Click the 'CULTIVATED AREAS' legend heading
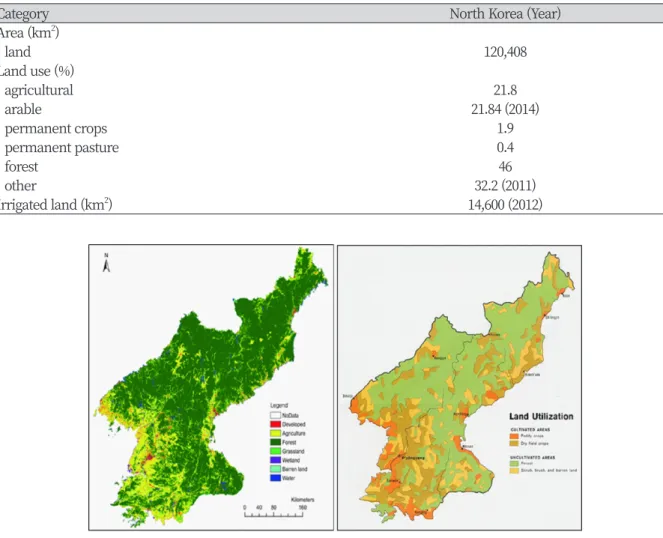Screen dimensions: 663x538 coord(530,430)
